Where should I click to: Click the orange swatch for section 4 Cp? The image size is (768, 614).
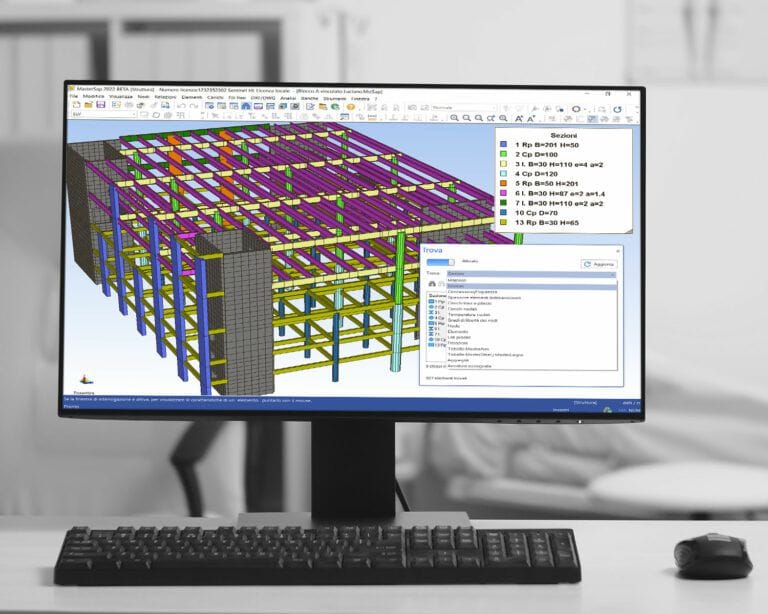tap(503, 174)
